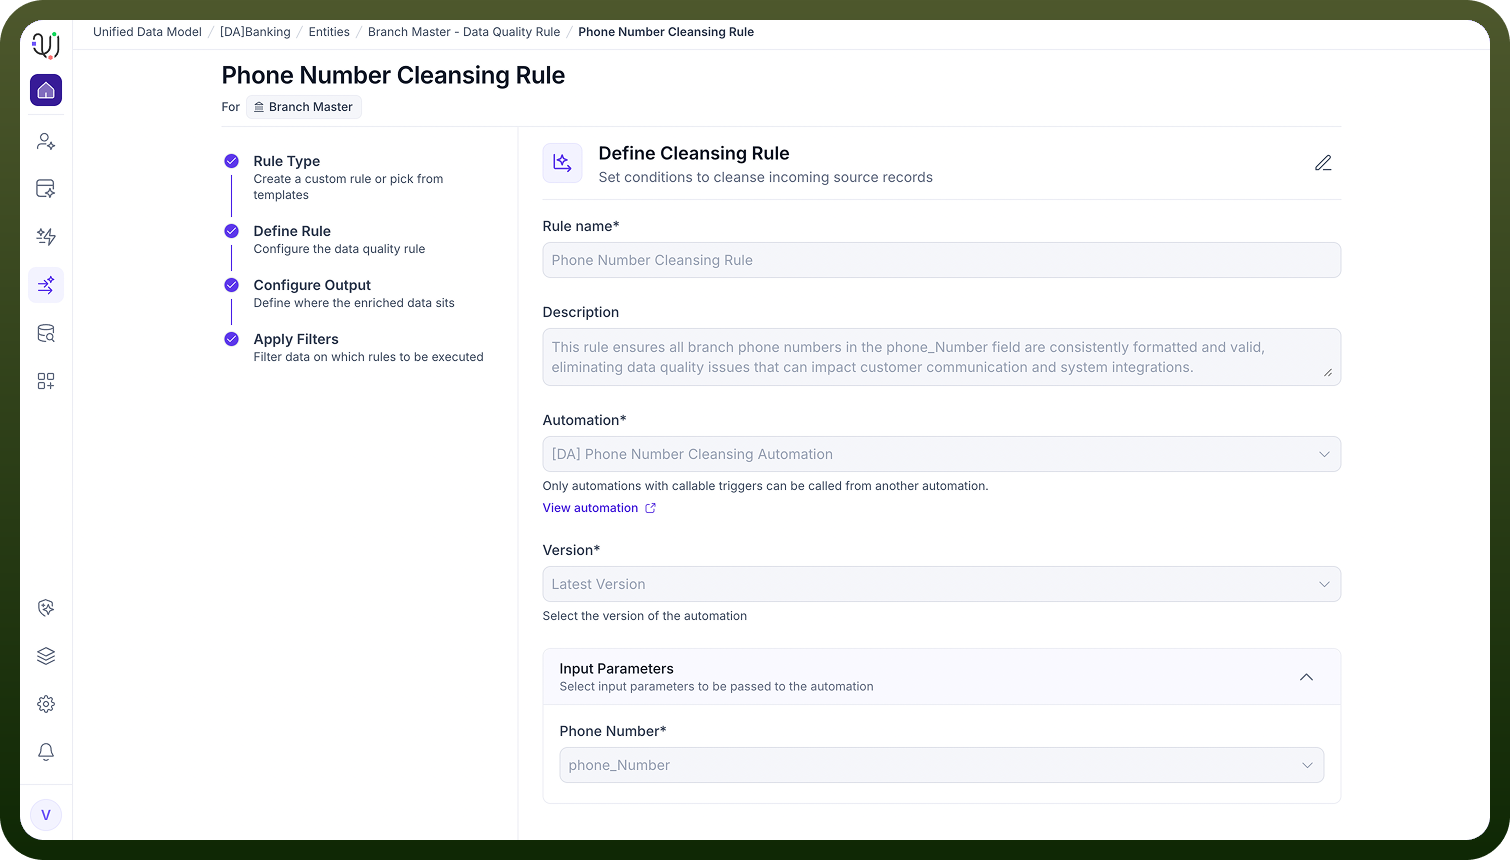Open Unified Data Model breadcrumb
The height and width of the screenshot is (860, 1510).
(x=147, y=32)
